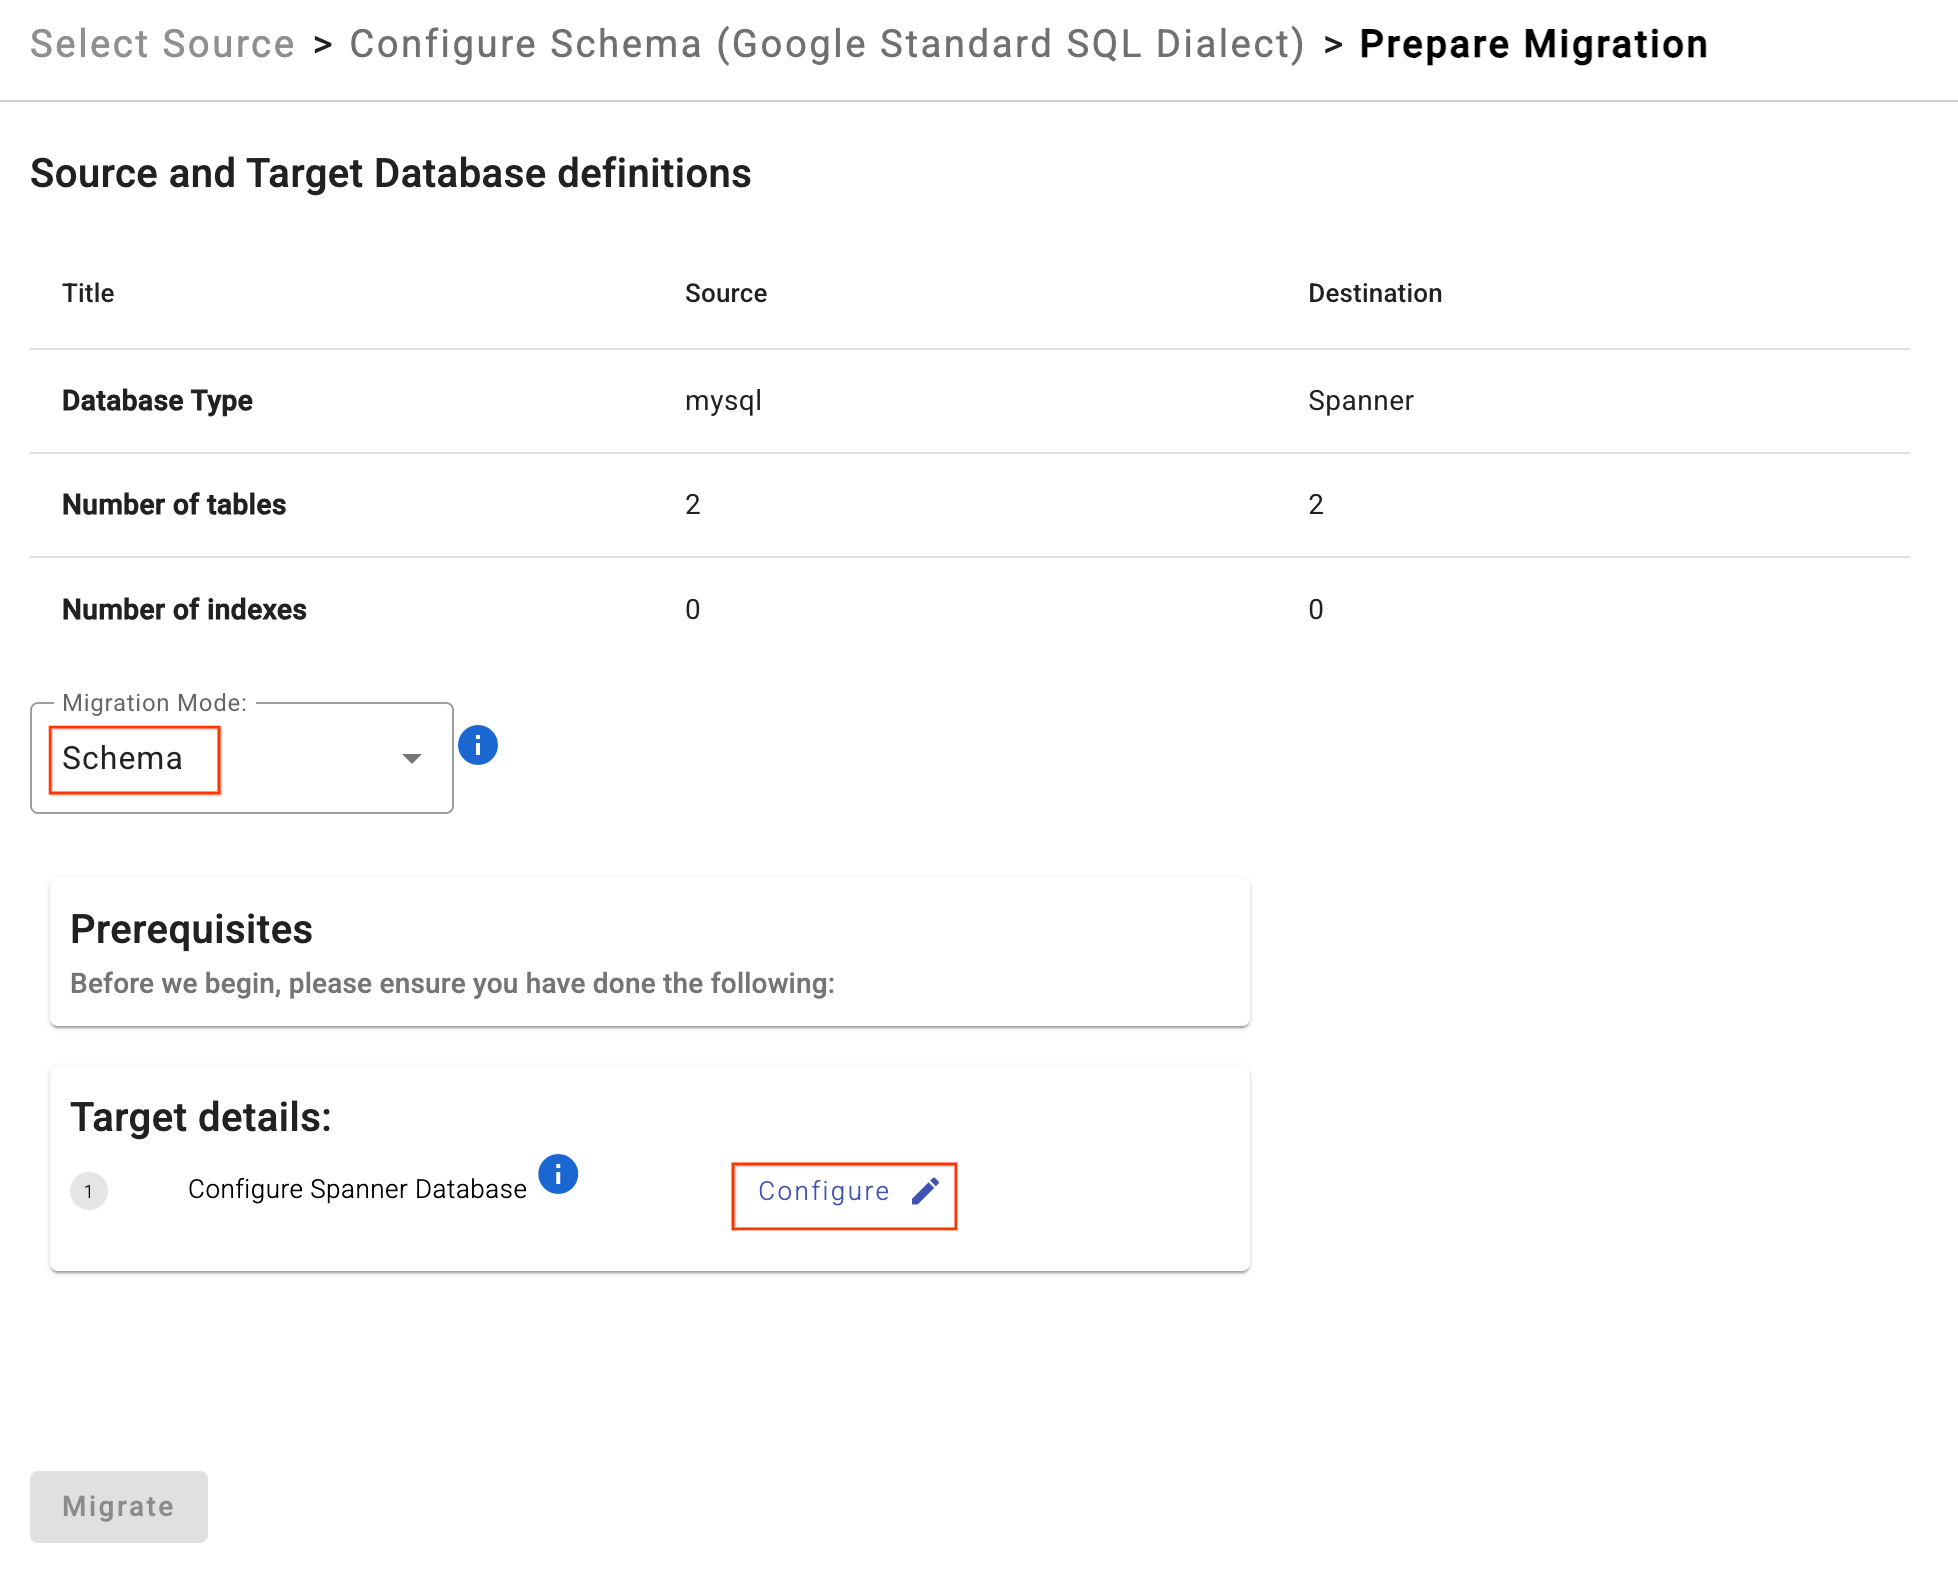1958x1588 pixels.
Task: Click the Migrate button
Action: point(118,1506)
